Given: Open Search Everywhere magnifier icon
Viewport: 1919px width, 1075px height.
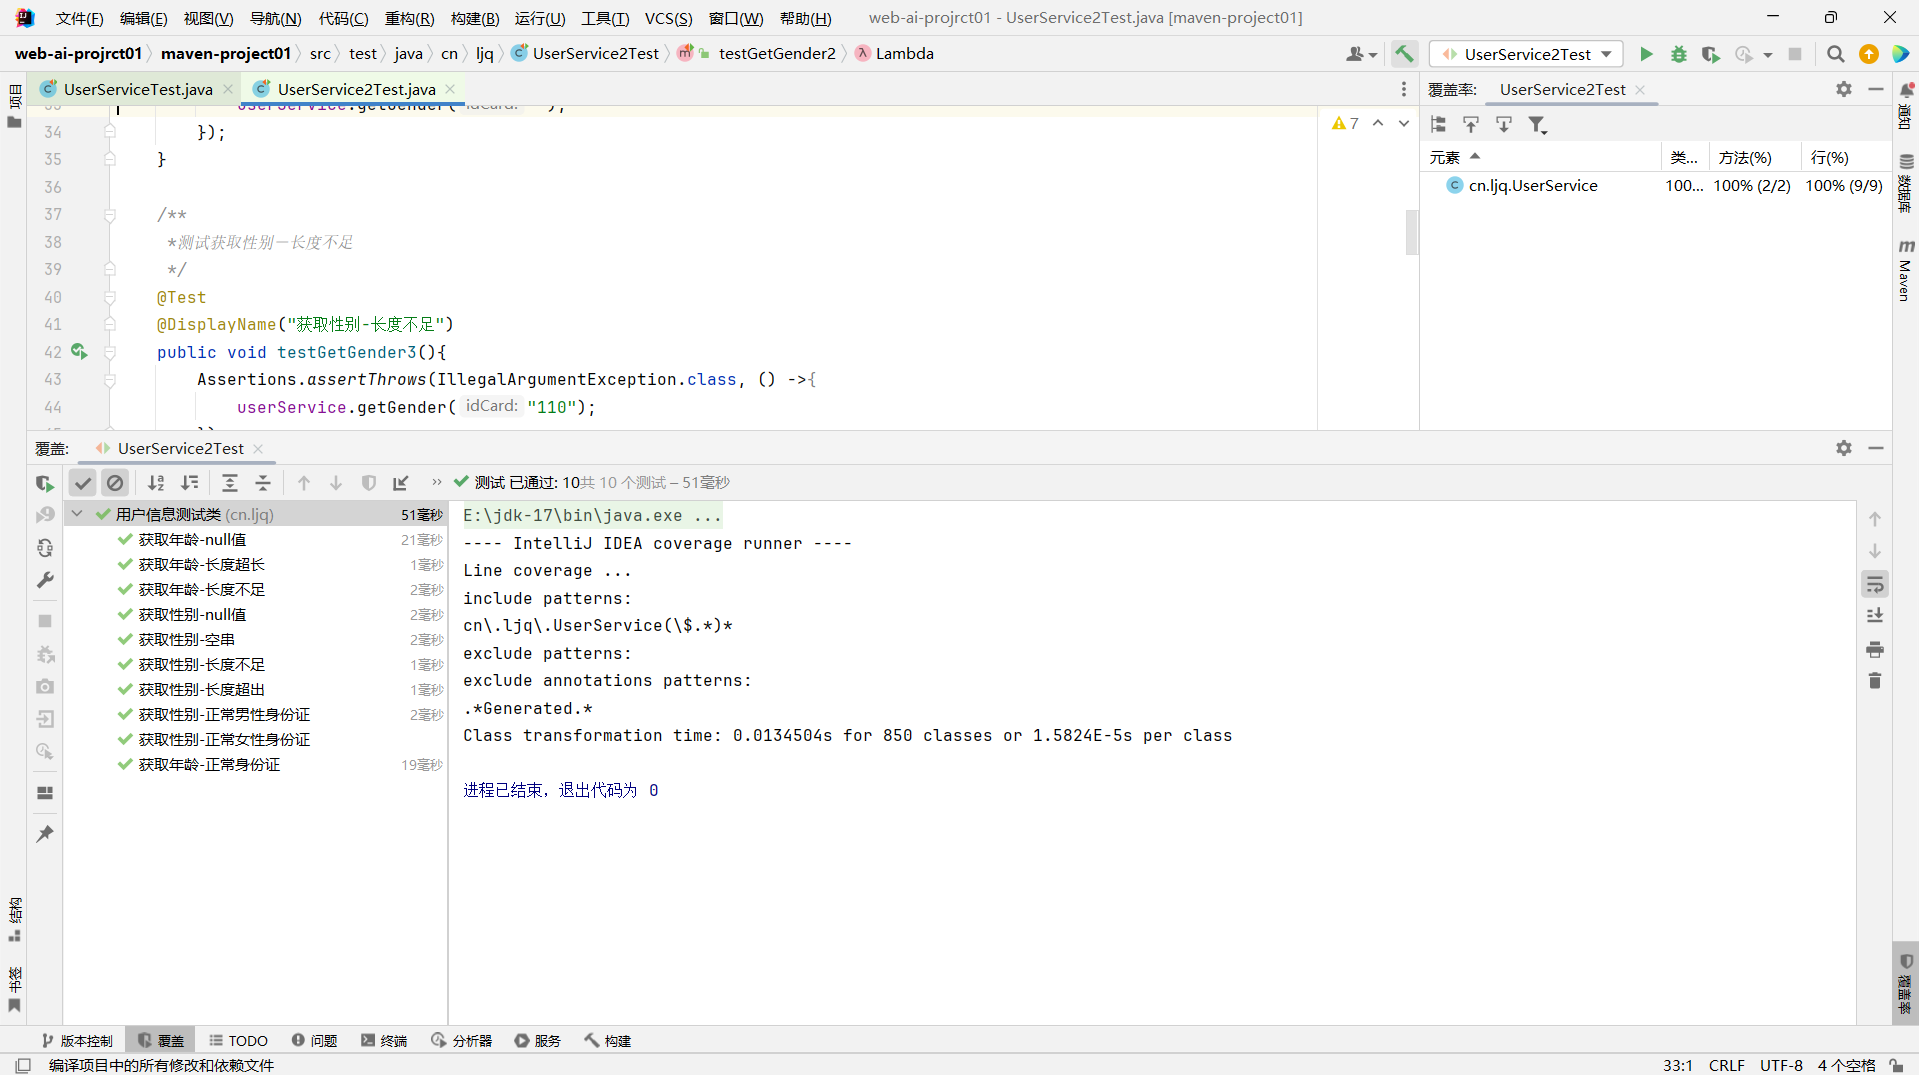Looking at the screenshot, I should (x=1836, y=54).
